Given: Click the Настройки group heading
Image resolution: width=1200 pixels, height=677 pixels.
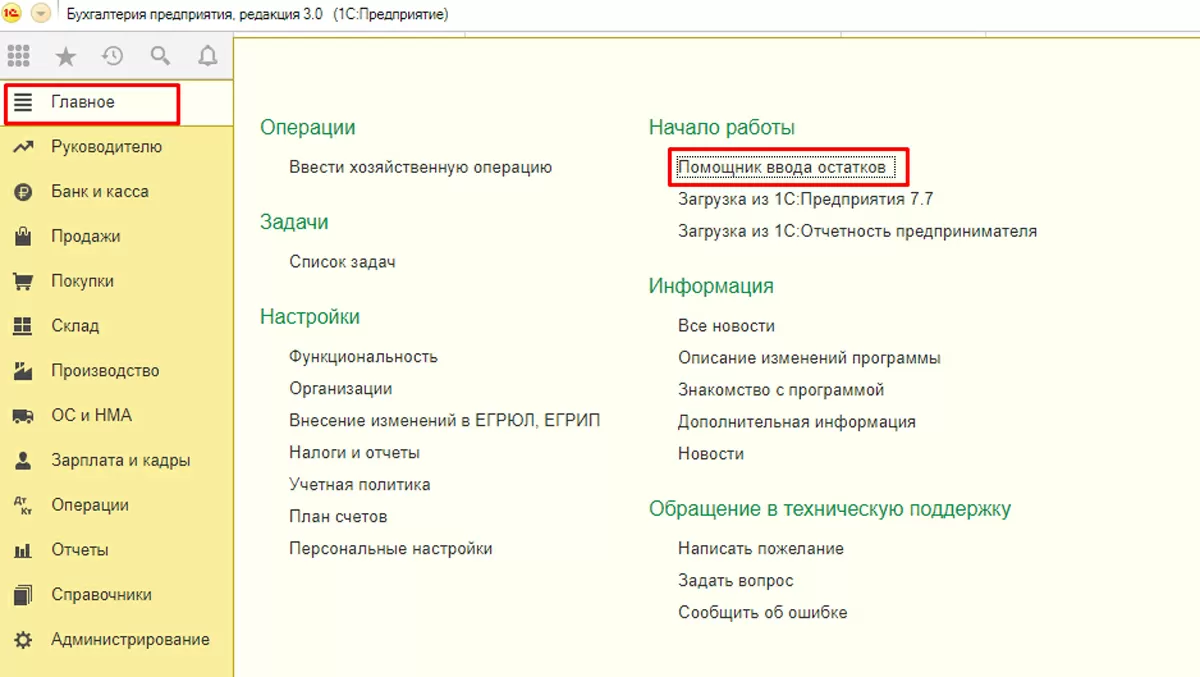Looking at the screenshot, I should 310,317.
